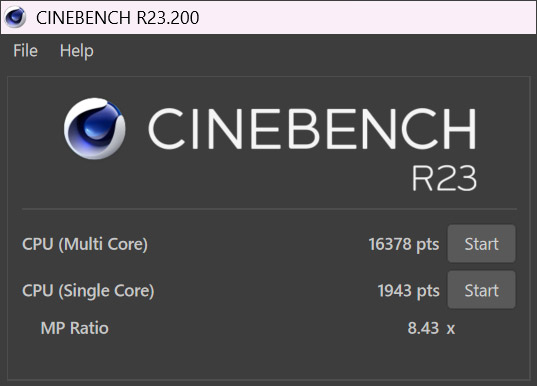Select the CPU (Single Core) label
The width and height of the screenshot is (537, 386).
[x=88, y=291]
